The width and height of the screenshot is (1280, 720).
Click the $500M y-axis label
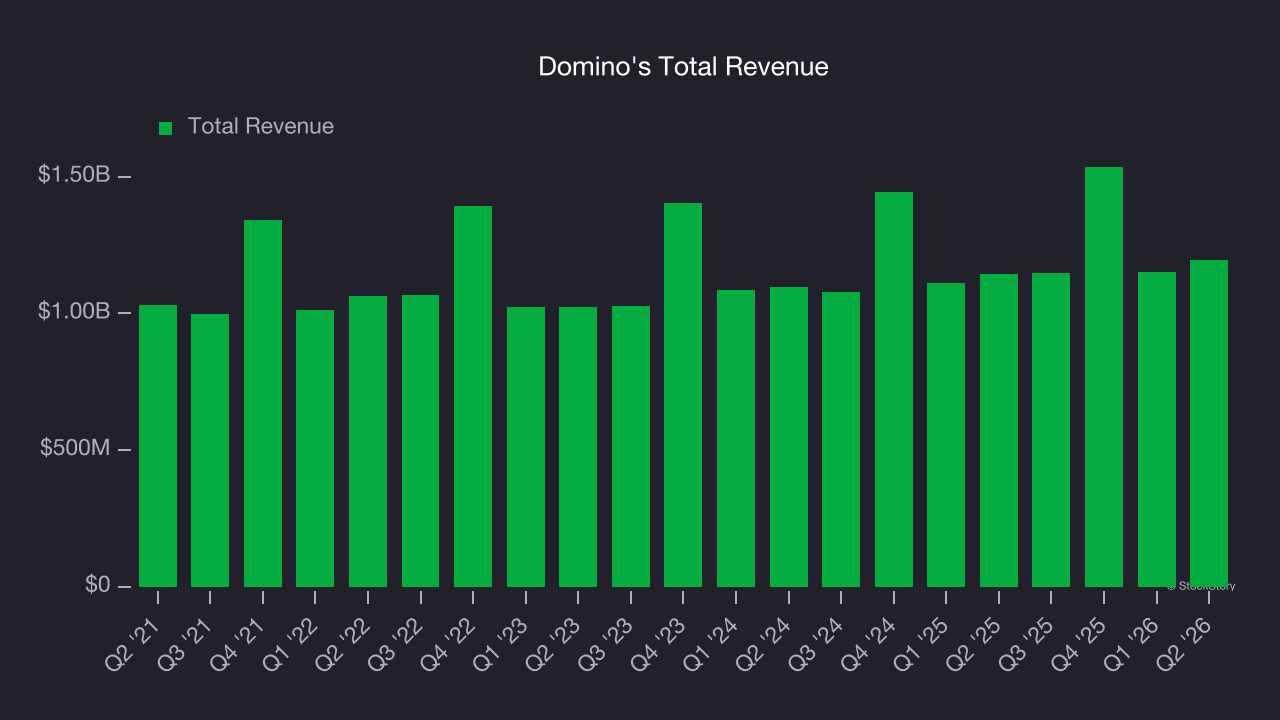[75, 448]
